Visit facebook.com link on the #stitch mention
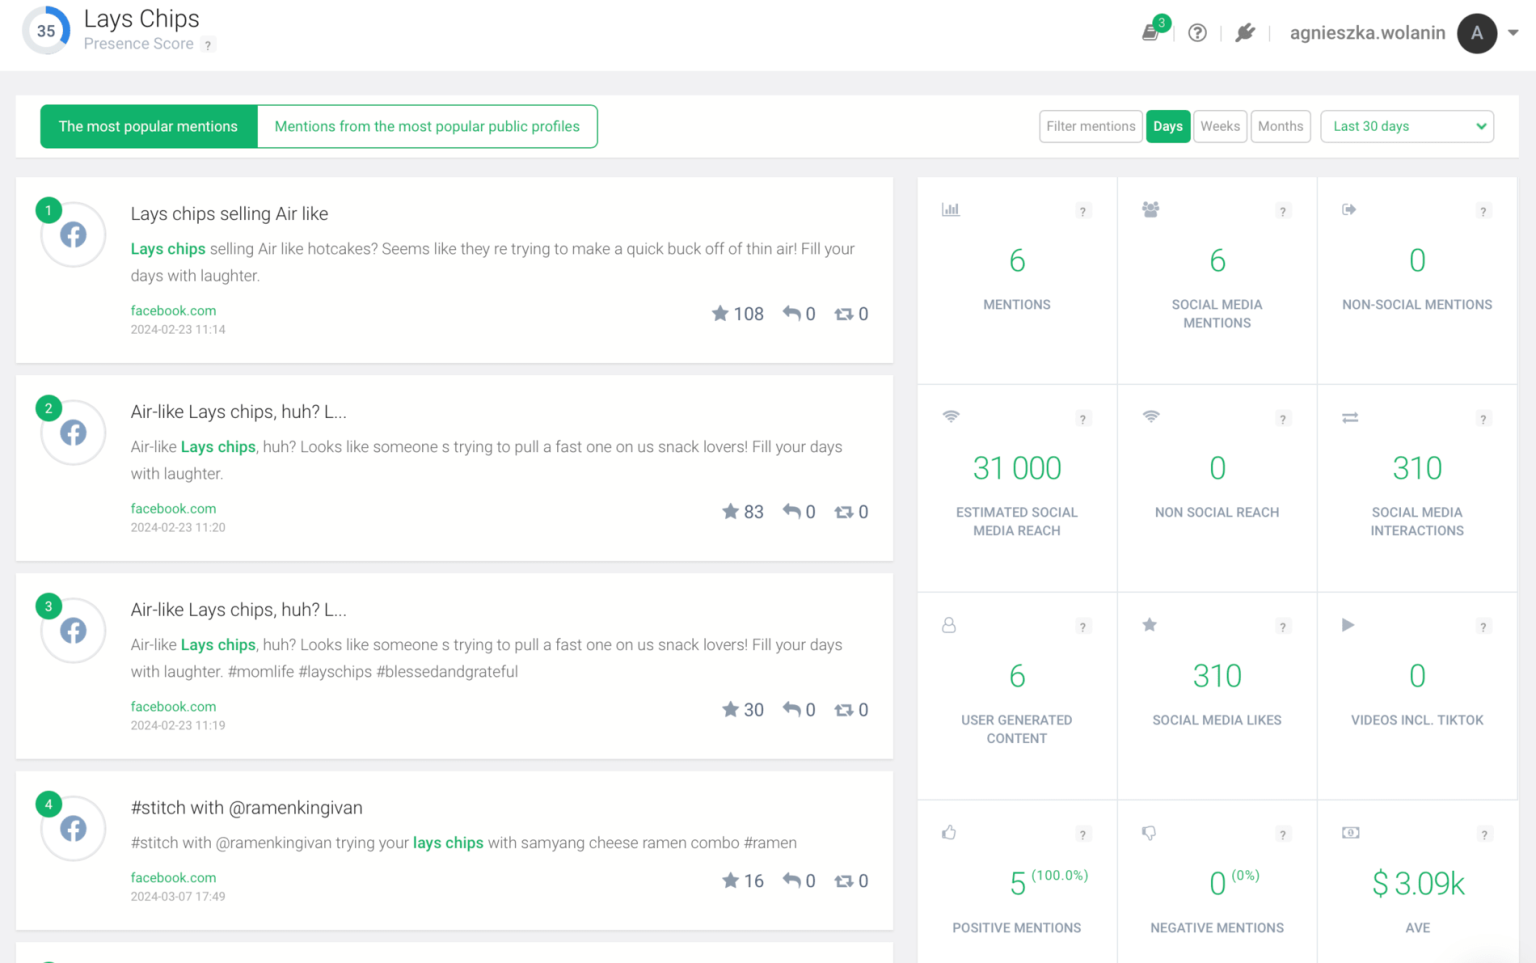The height and width of the screenshot is (963, 1536). point(172,877)
